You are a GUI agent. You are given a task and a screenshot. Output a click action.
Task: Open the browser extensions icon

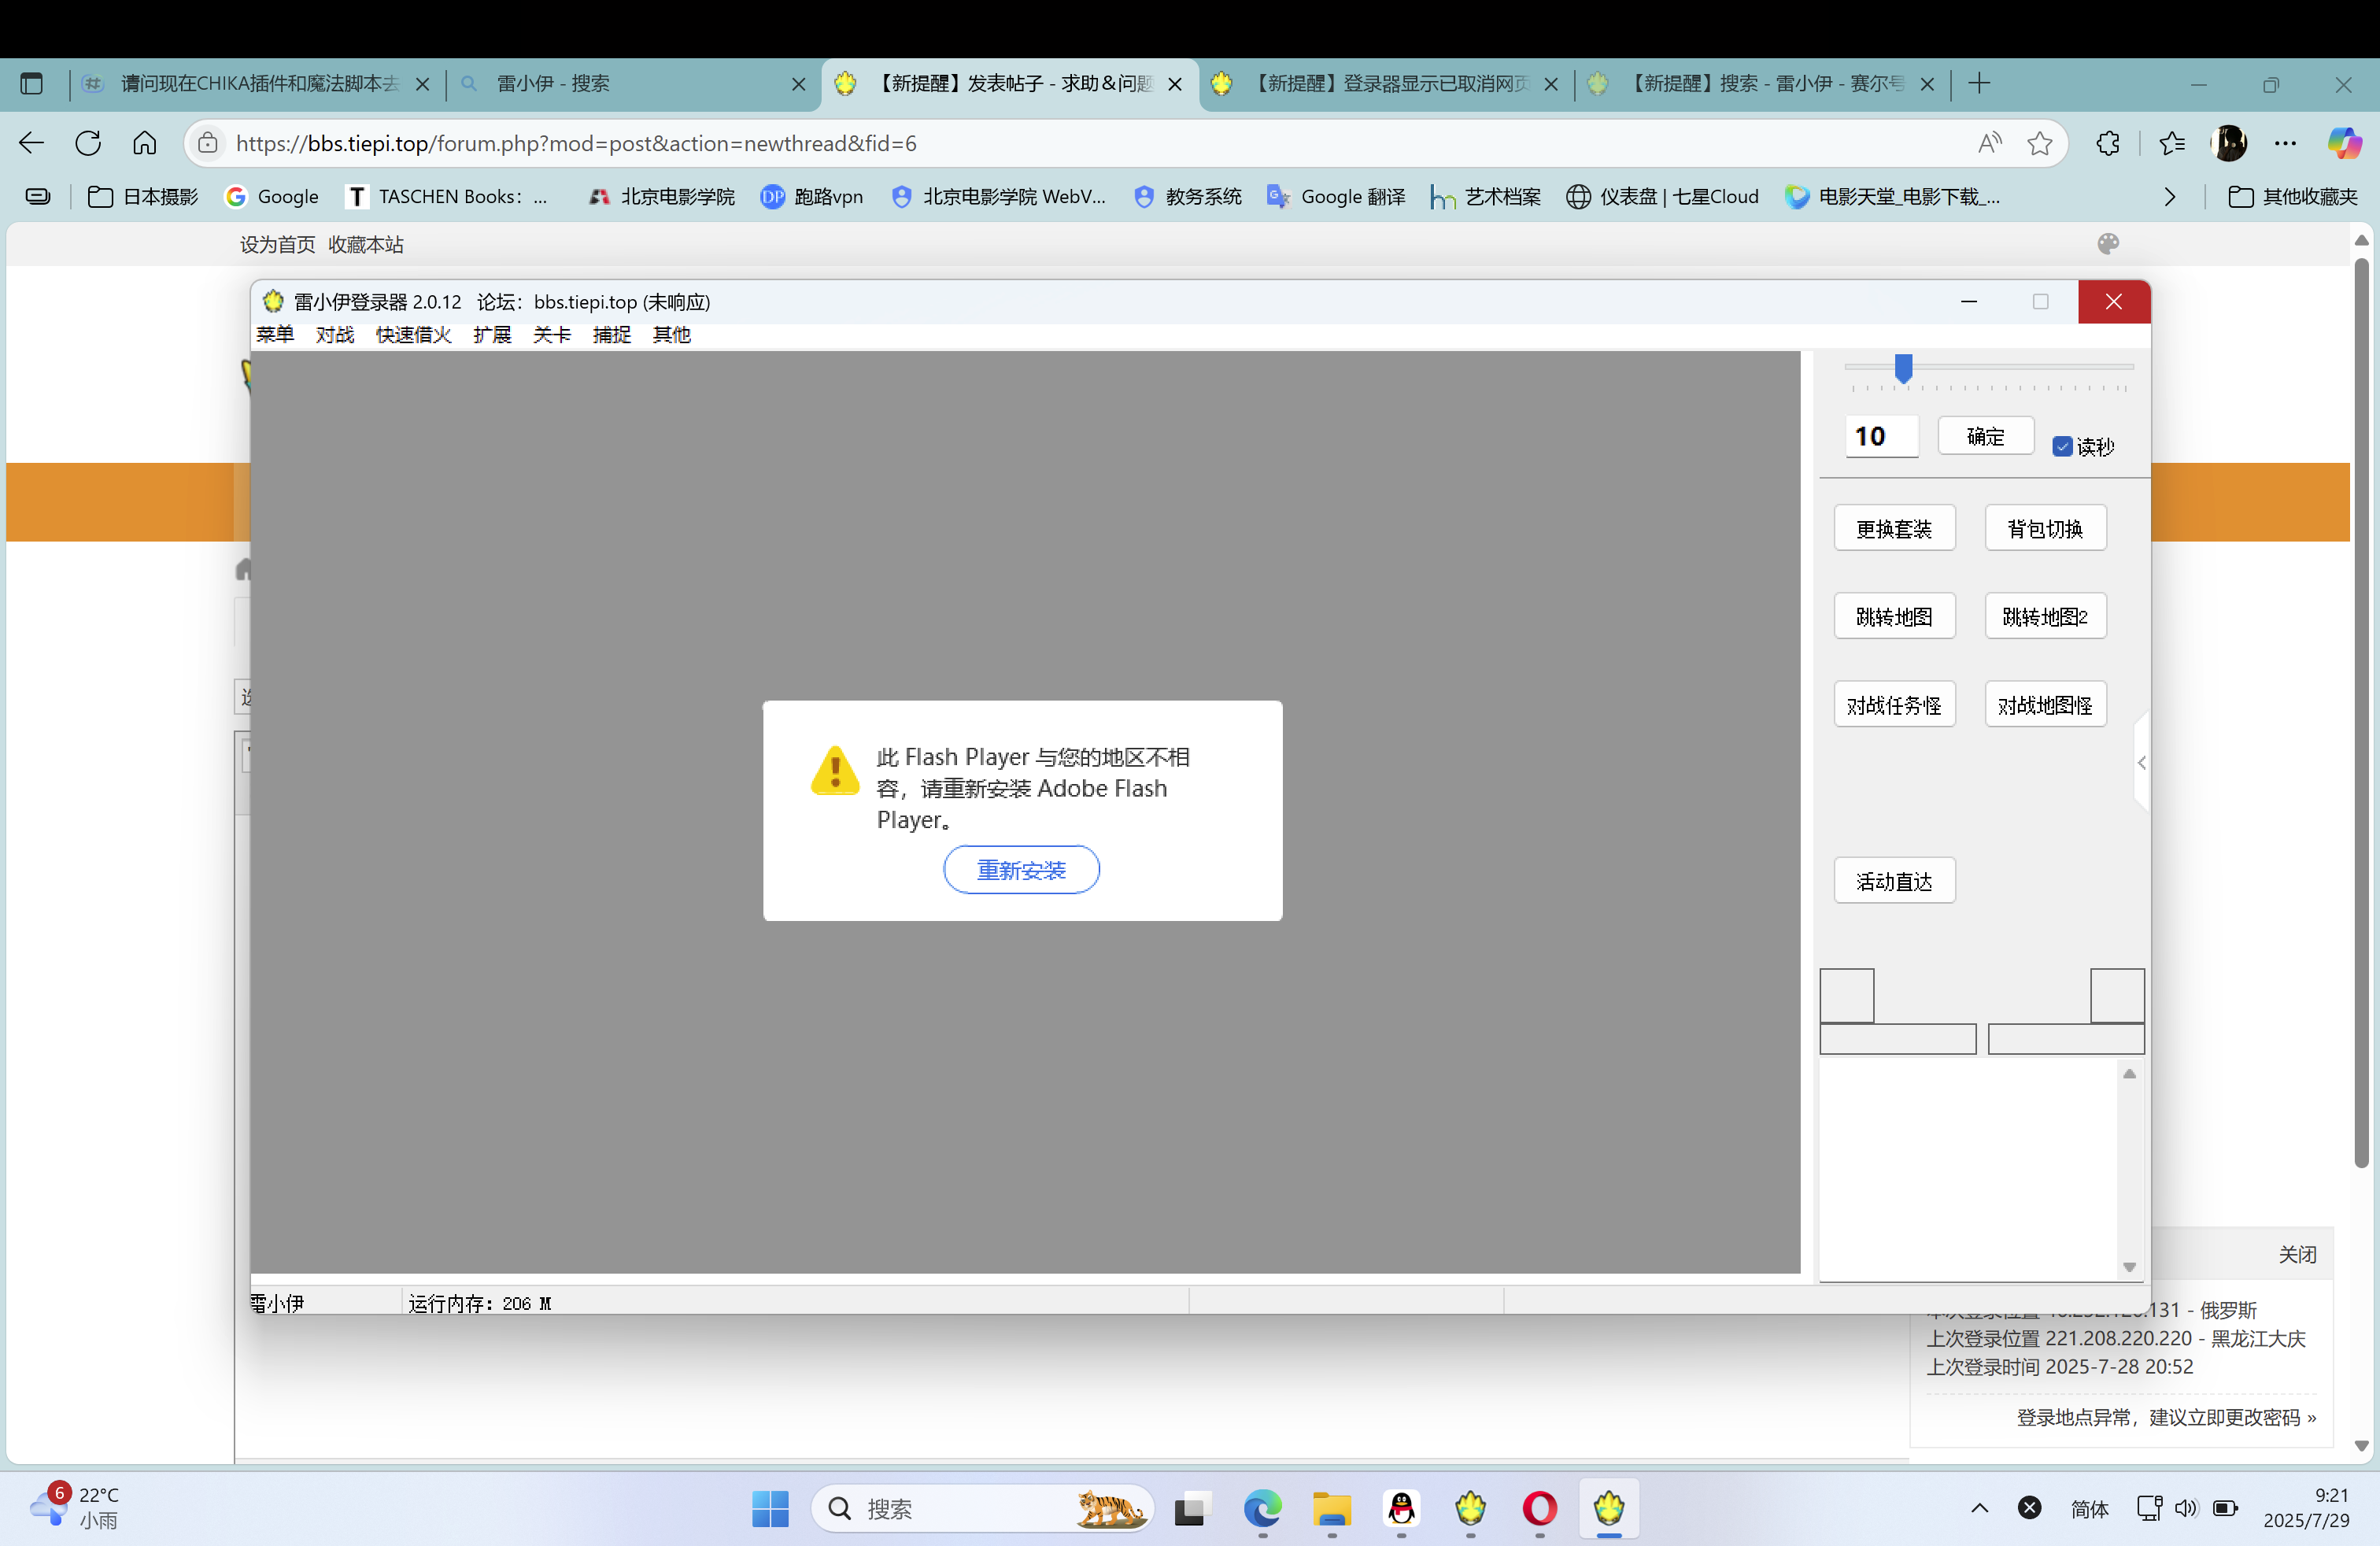point(2108,143)
